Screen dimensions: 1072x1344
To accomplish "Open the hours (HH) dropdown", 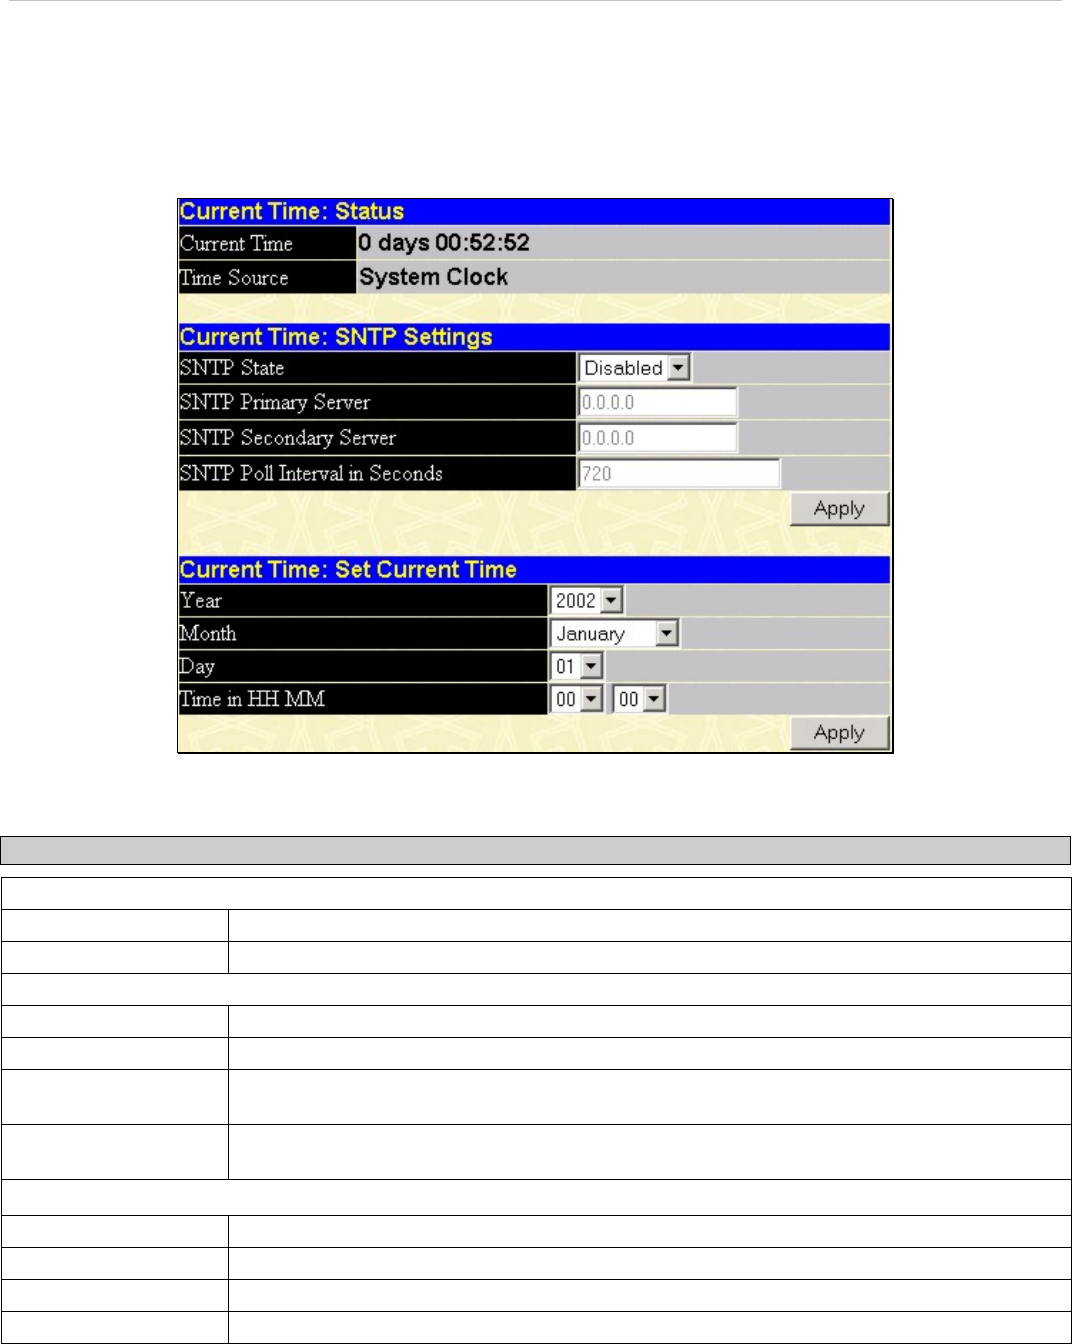I will pyautogui.click(x=577, y=700).
